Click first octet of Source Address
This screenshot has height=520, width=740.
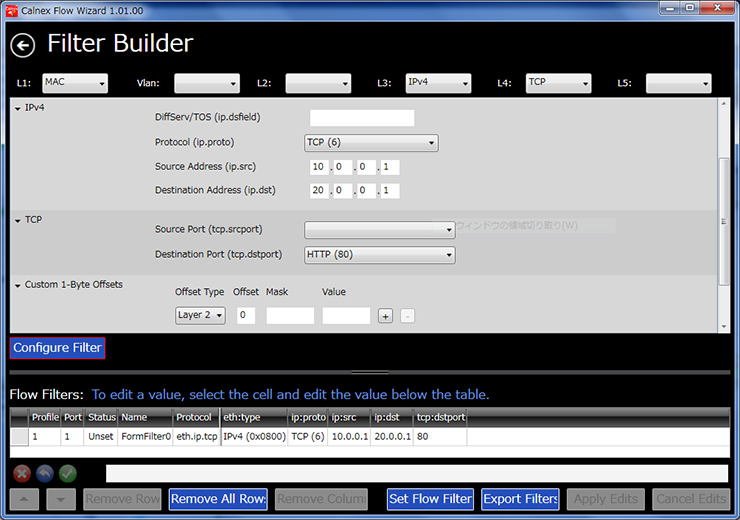tap(319, 167)
